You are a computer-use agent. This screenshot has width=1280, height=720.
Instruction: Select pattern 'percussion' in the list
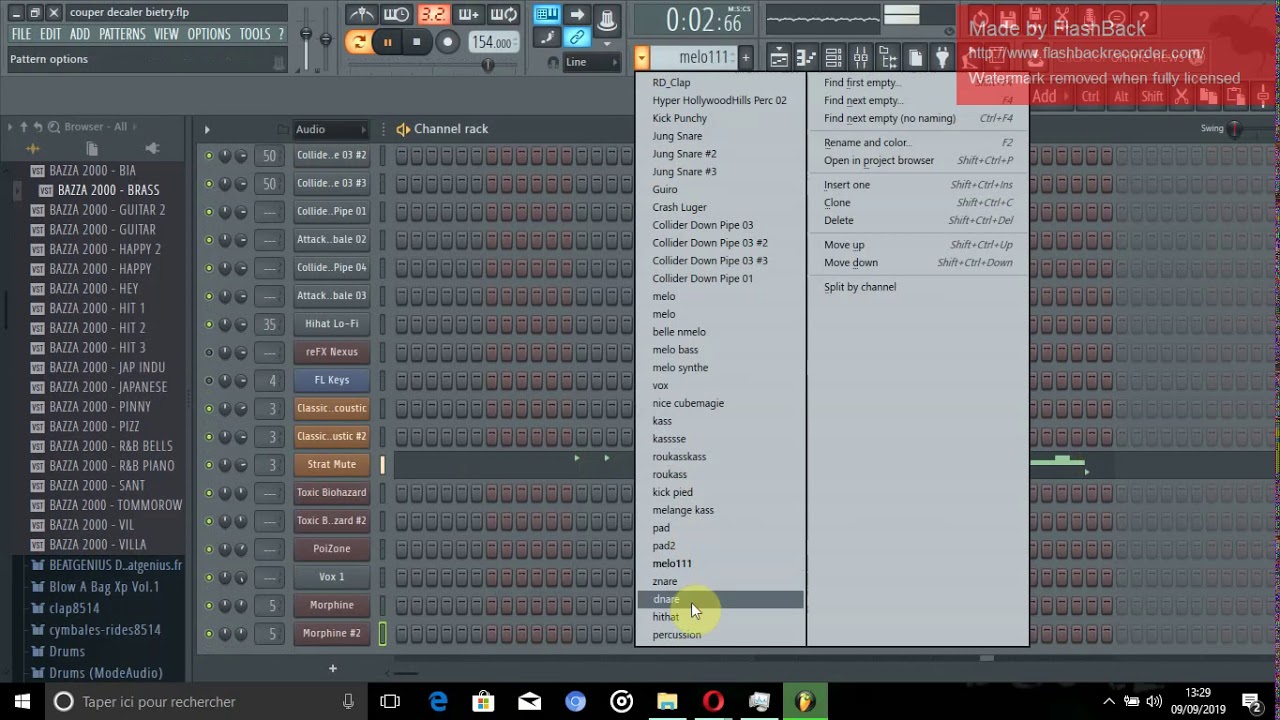click(720, 635)
